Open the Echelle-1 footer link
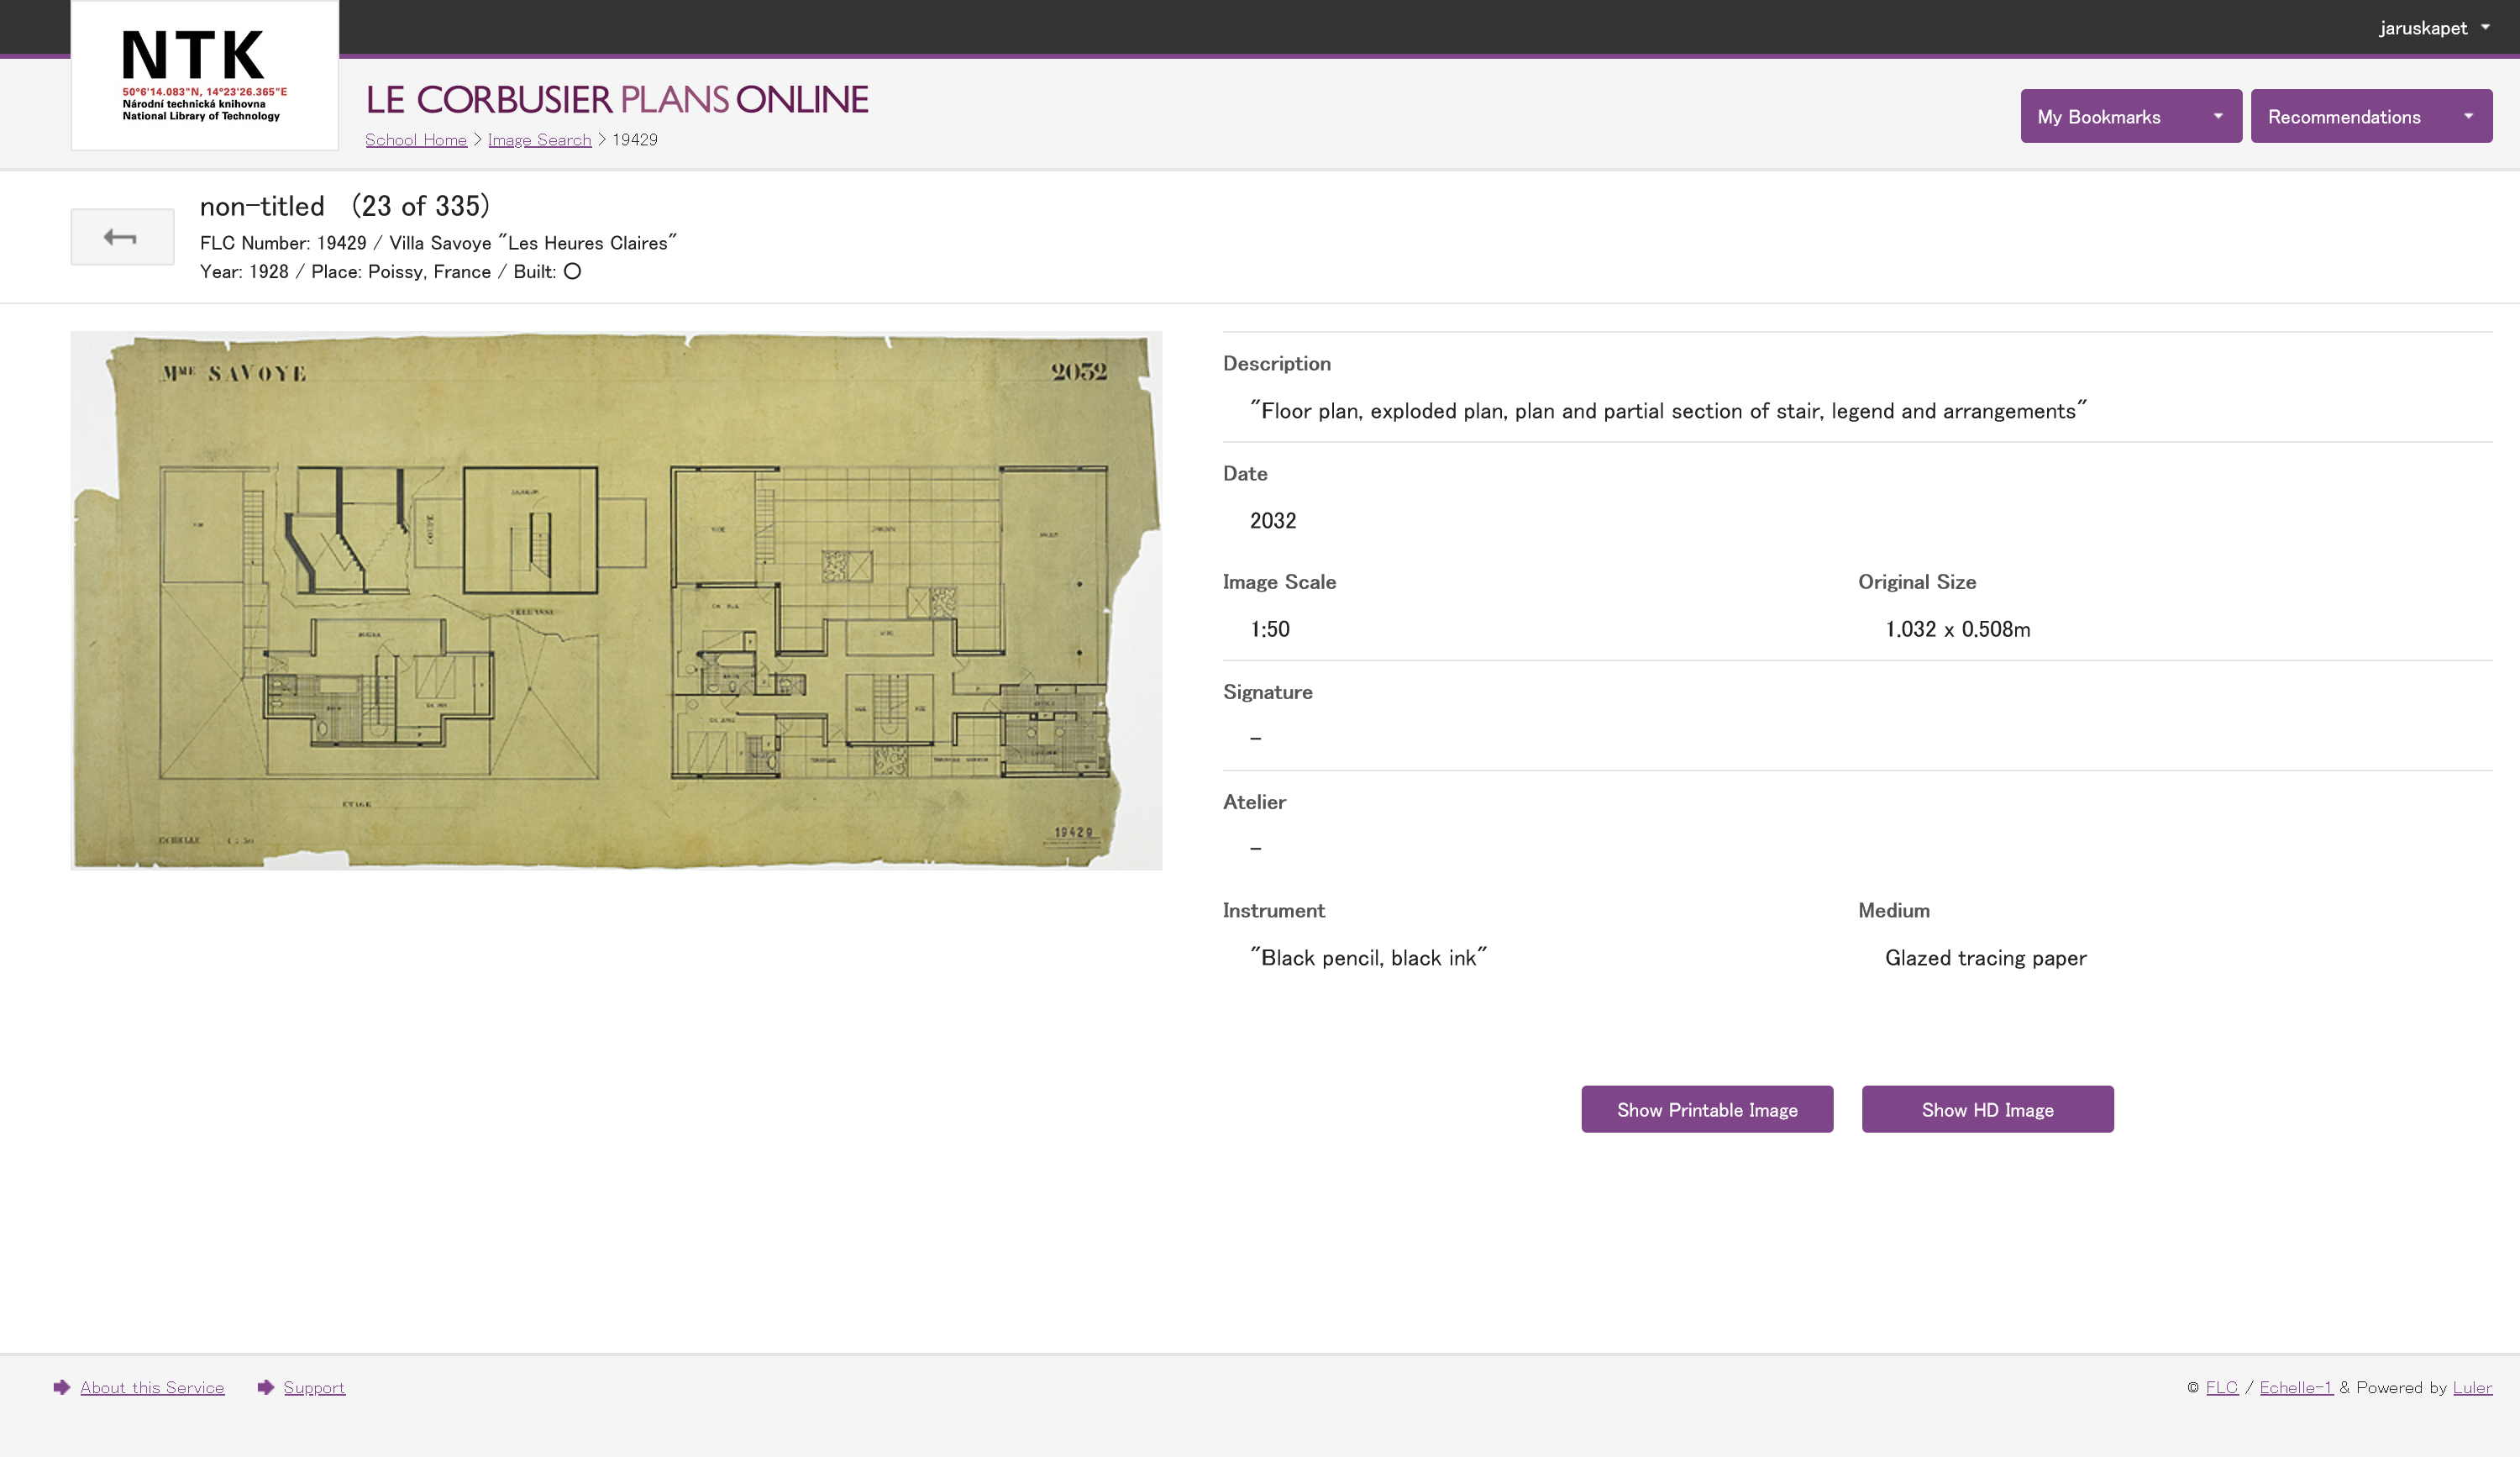 coord(2296,1387)
